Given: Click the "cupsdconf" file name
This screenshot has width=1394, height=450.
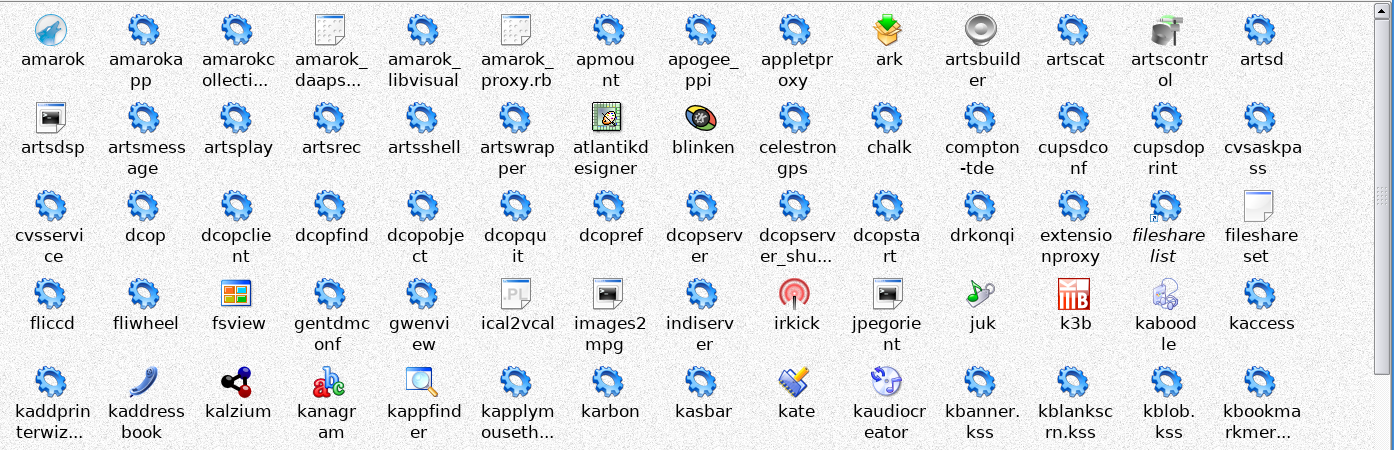Looking at the screenshot, I should point(1075,158).
